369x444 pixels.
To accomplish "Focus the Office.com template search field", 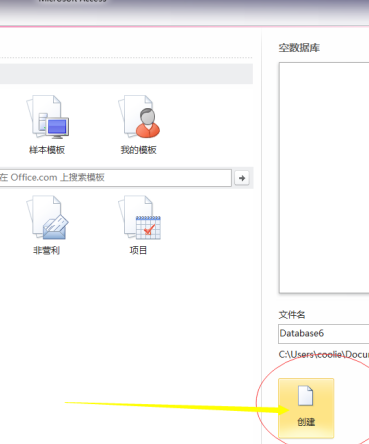I will pos(115,178).
